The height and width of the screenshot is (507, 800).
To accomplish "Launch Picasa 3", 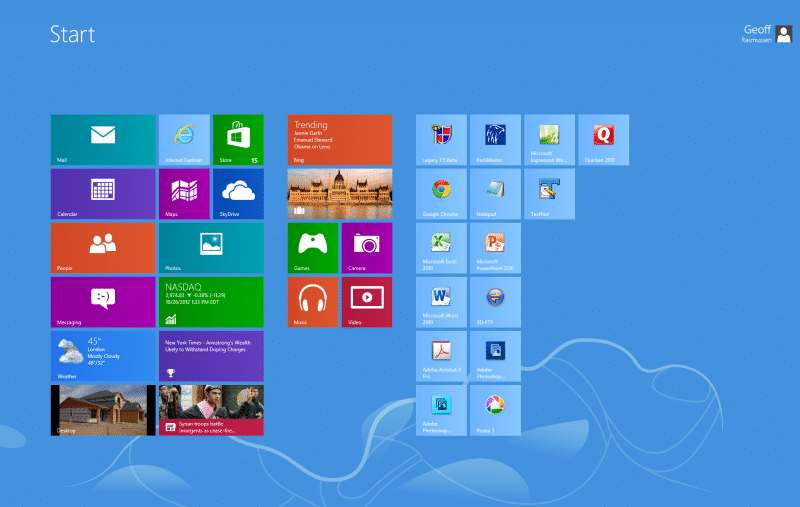I will 495,410.
